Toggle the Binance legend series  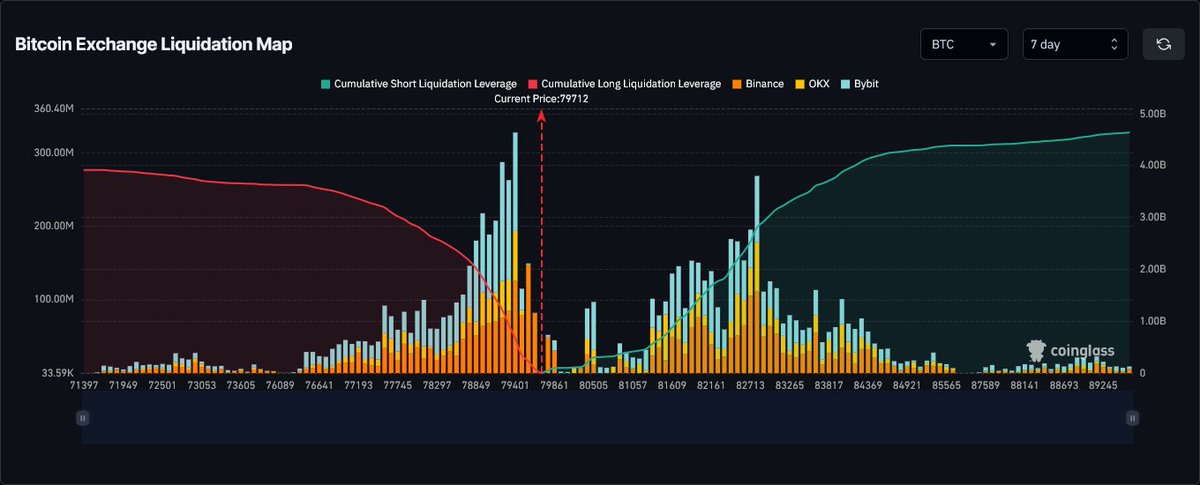[x=757, y=84]
